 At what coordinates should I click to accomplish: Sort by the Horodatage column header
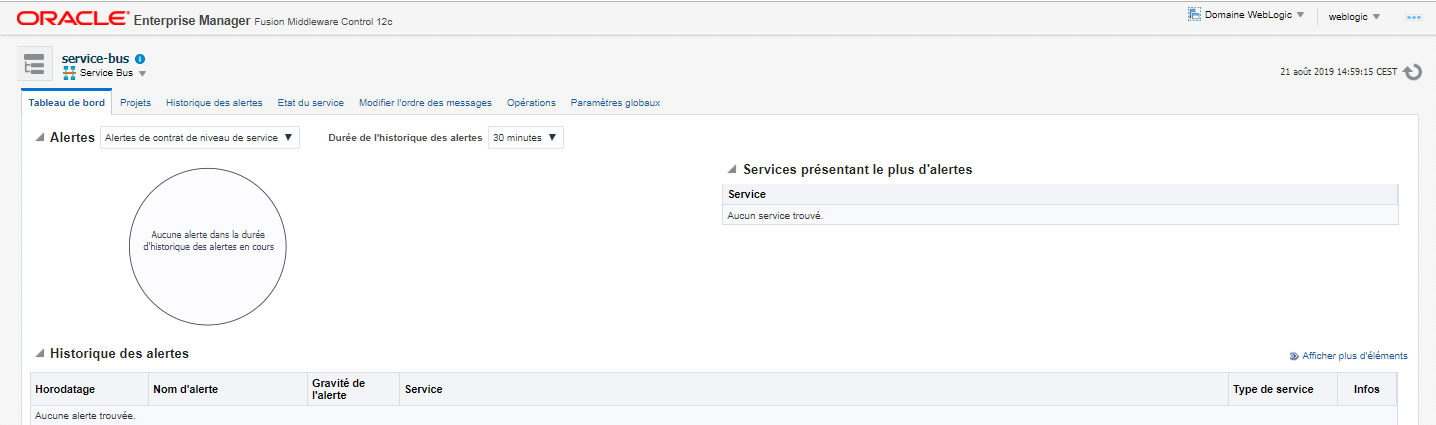(64, 389)
